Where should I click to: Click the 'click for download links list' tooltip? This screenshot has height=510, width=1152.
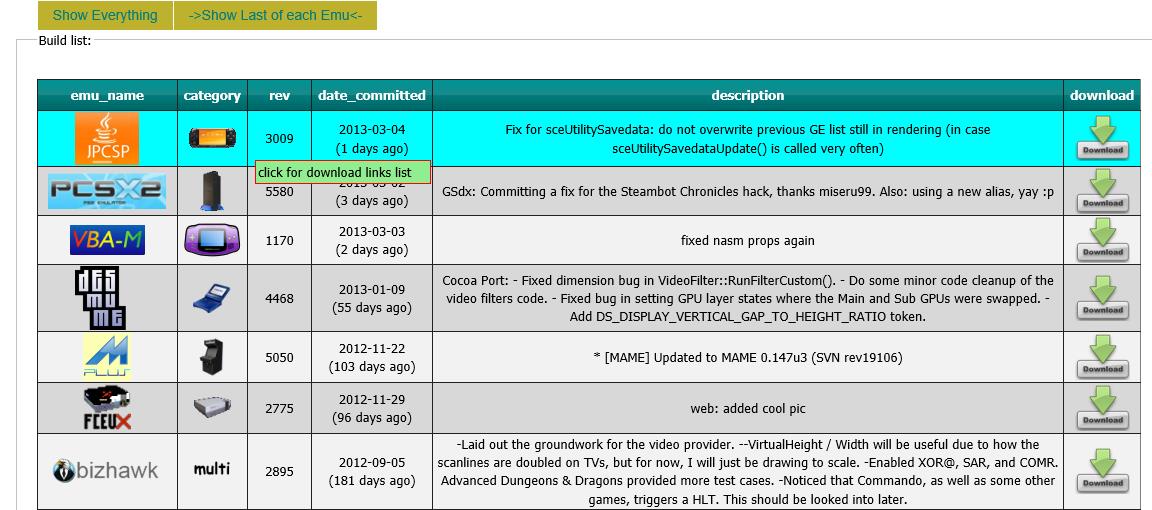pos(343,173)
